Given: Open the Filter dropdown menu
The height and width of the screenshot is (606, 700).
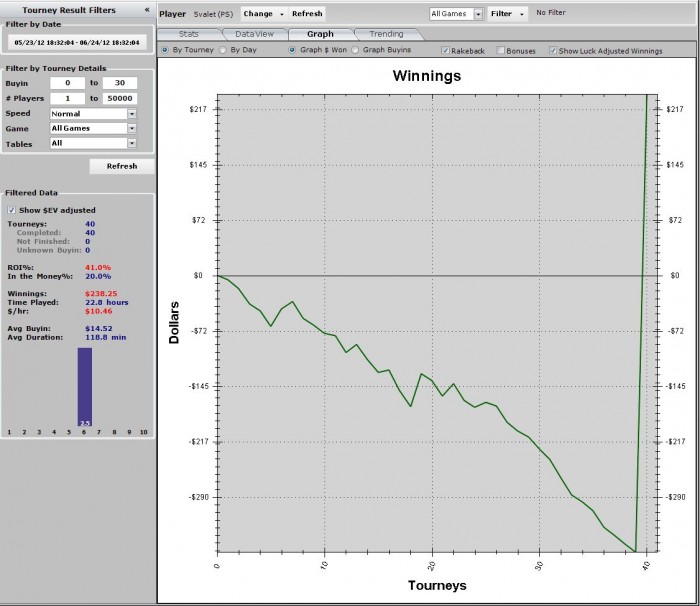Looking at the screenshot, I should pyautogui.click(x=507, y=14).
